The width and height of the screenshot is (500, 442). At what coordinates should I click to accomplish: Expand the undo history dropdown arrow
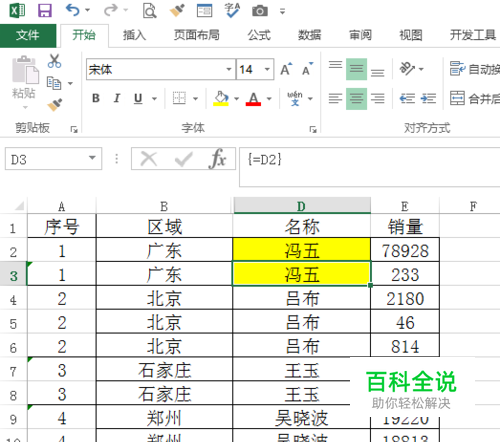(x=88, y=10)
